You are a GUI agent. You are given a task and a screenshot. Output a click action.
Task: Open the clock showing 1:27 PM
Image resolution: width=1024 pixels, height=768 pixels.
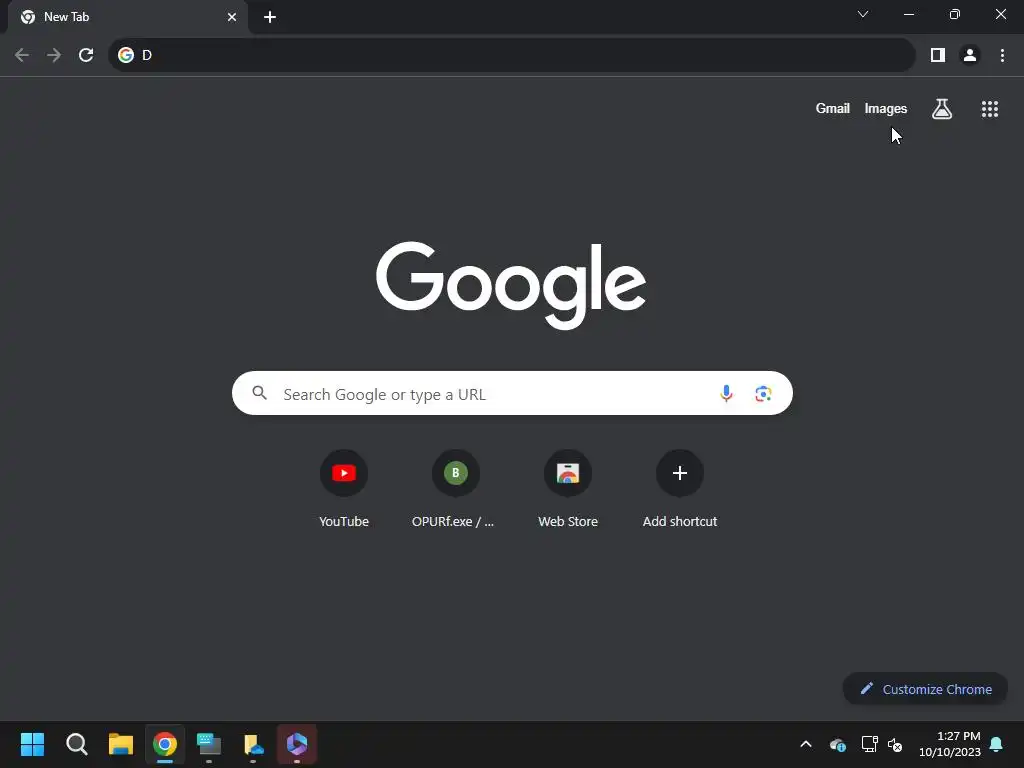950,744
